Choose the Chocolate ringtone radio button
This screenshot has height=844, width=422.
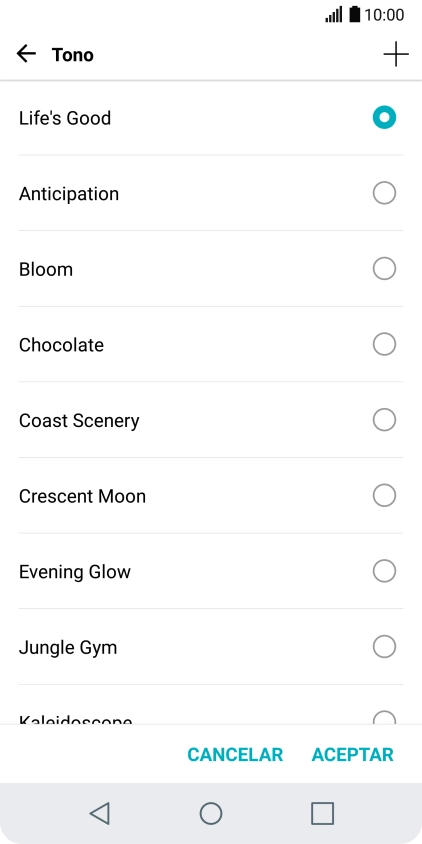click(384, 344)
